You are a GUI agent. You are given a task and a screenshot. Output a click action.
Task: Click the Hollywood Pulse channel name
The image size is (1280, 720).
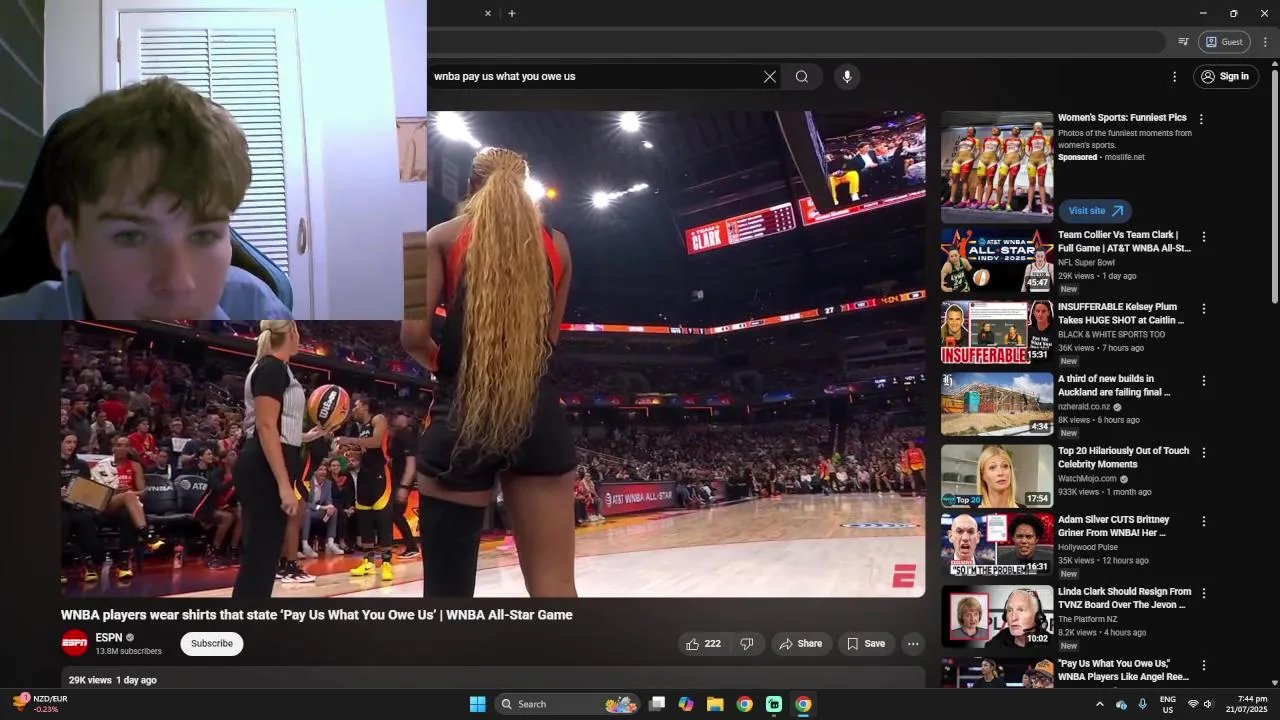[1088, 547]
